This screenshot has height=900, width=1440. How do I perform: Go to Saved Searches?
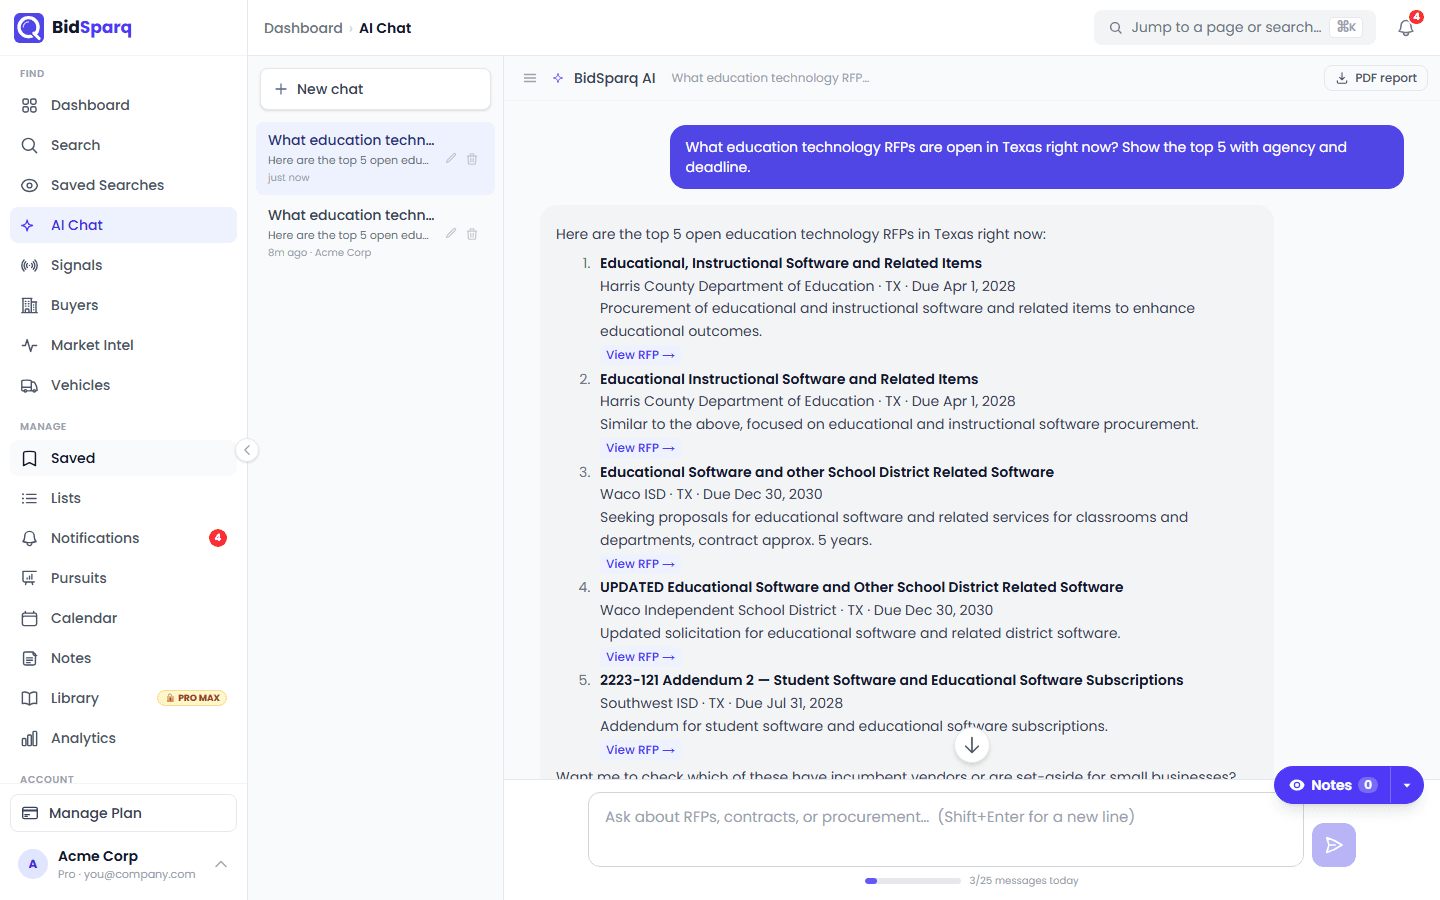[123, 185]
